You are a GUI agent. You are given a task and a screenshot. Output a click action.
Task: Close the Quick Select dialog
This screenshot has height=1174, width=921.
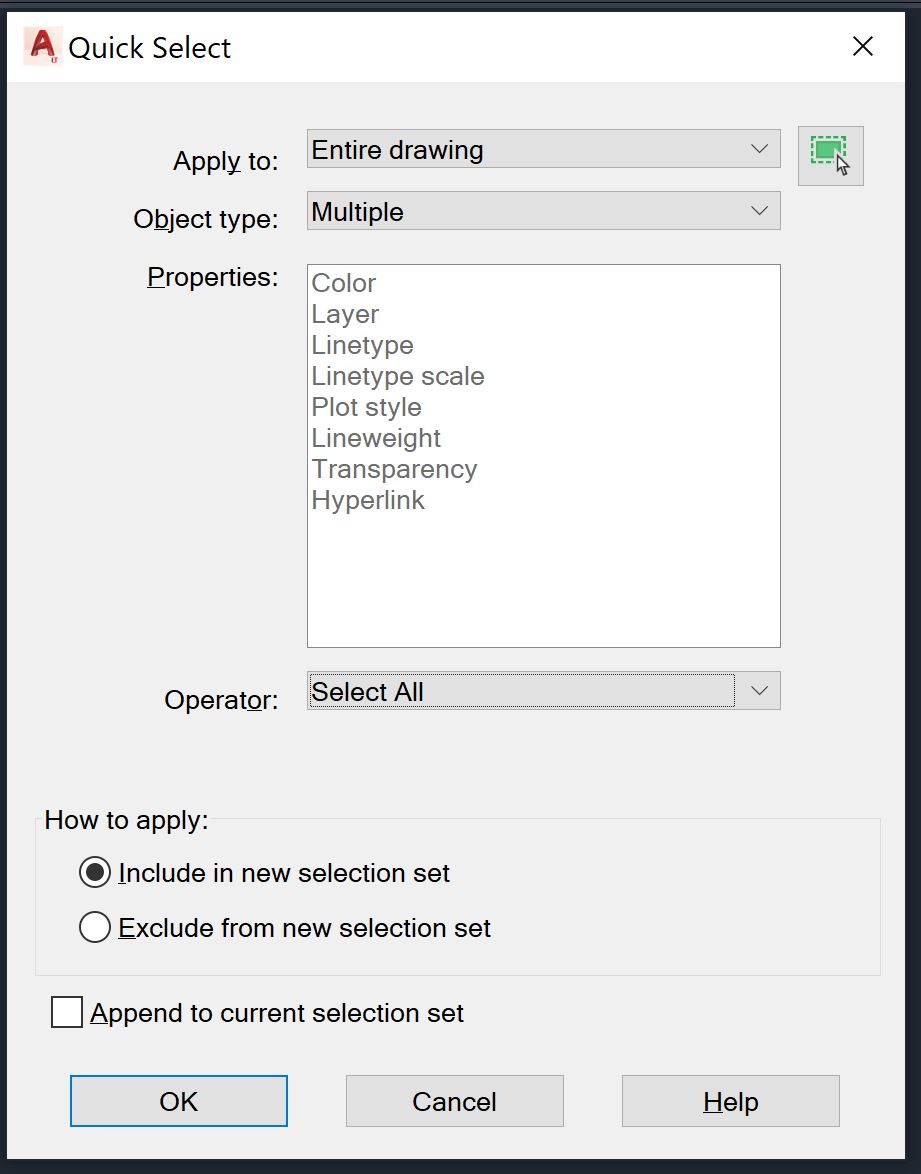pos(863,46)
